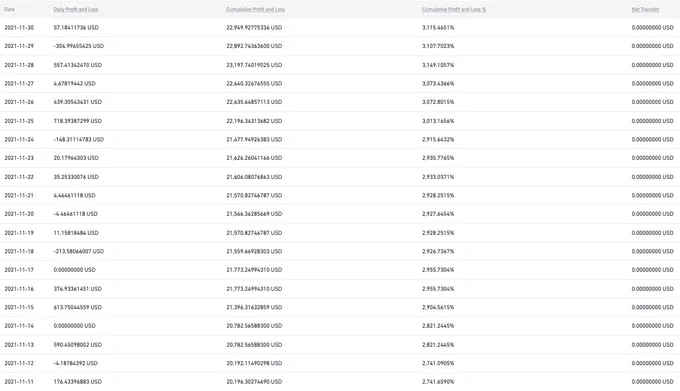Select cumulative value 22,892.74363600 USD

pos(254,46)
